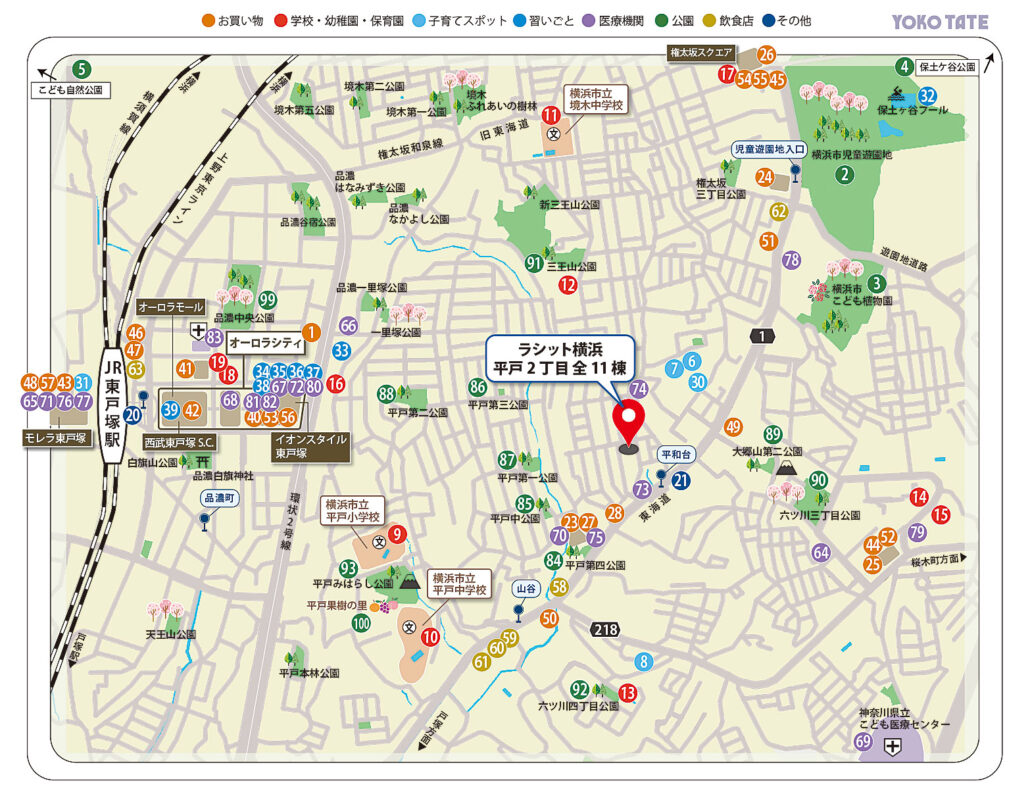Viewport: 1030px width, 800px height.
Task: Click navy marker number 20 by station
Action: click(133, 414)
